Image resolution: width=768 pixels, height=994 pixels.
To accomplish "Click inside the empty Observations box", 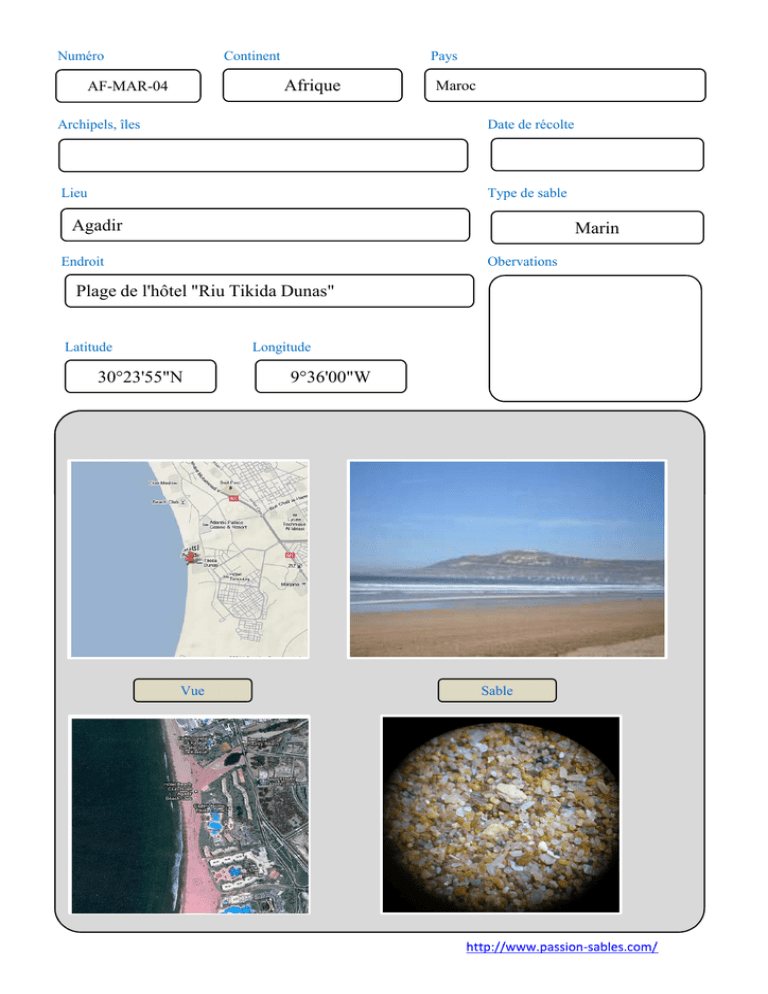I will (595, 338).
